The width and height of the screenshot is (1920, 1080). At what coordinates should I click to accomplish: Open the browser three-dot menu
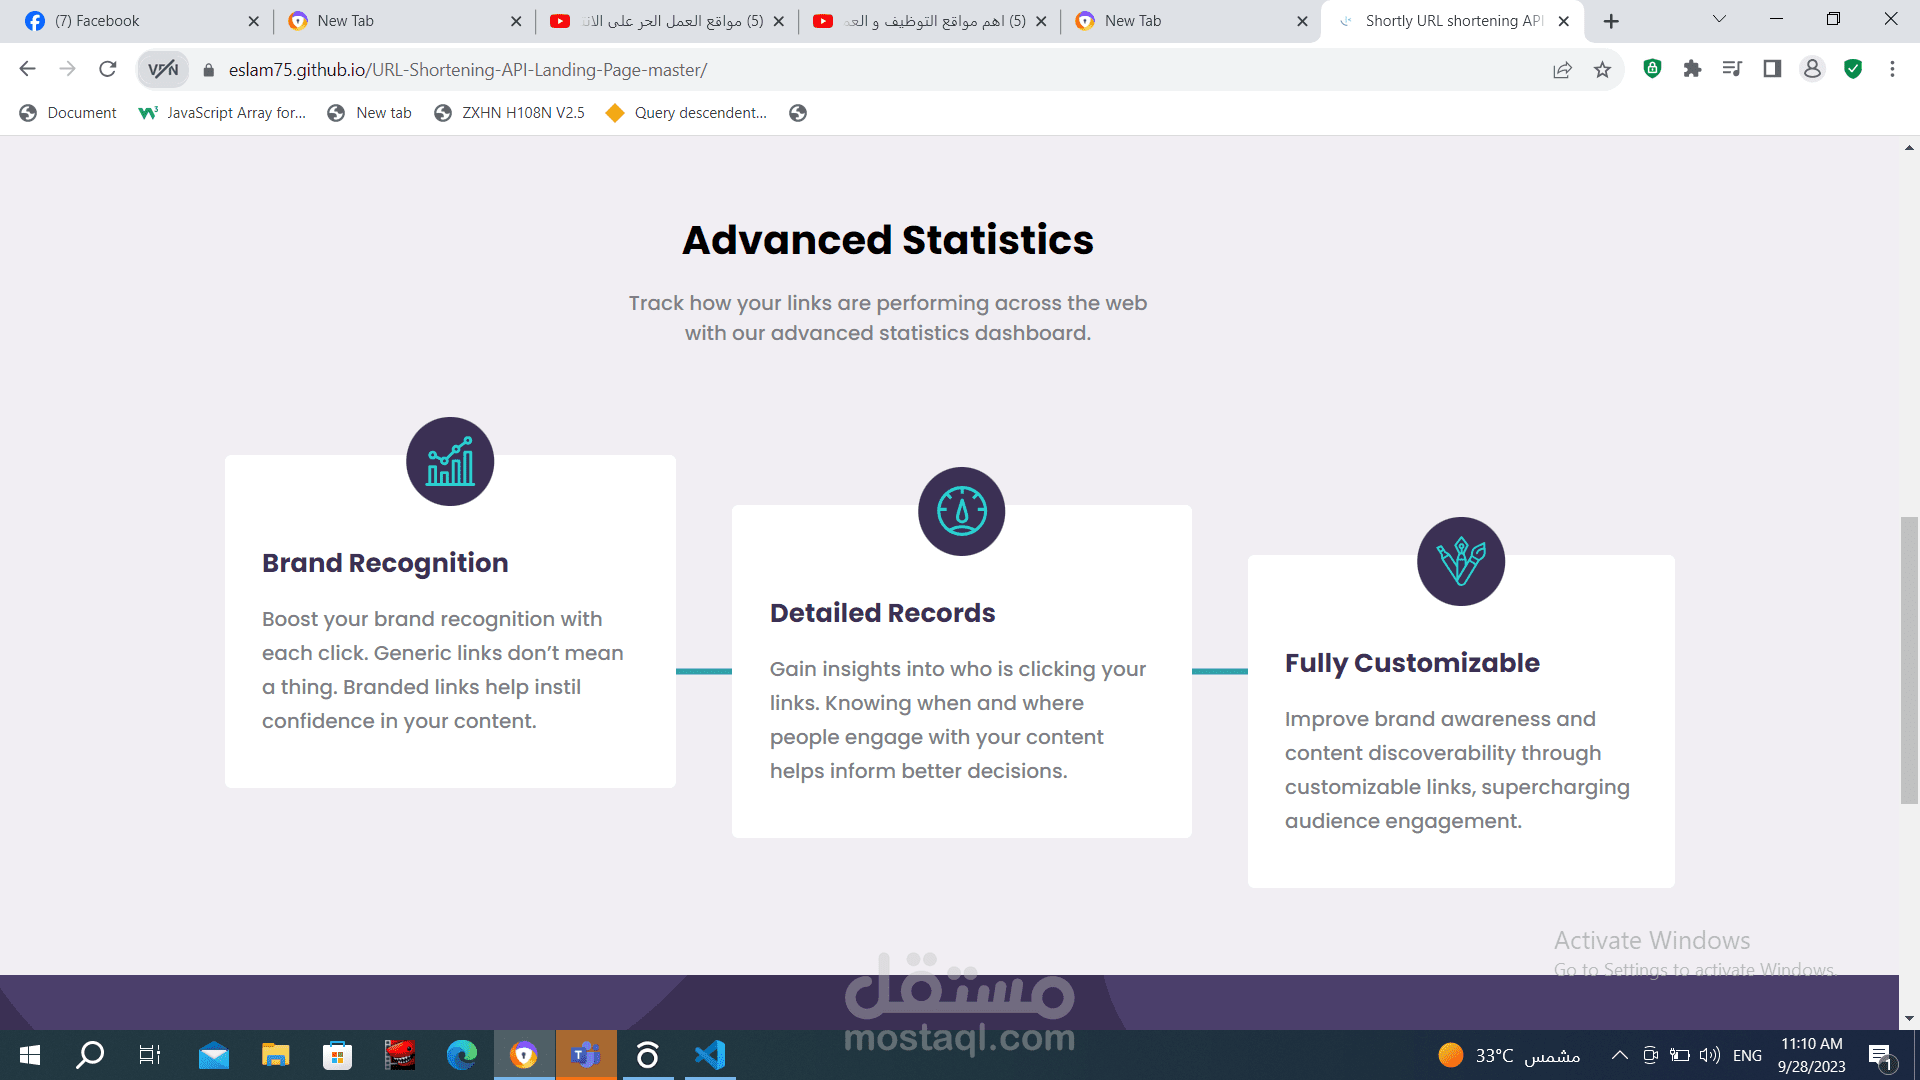(1892, 69)
